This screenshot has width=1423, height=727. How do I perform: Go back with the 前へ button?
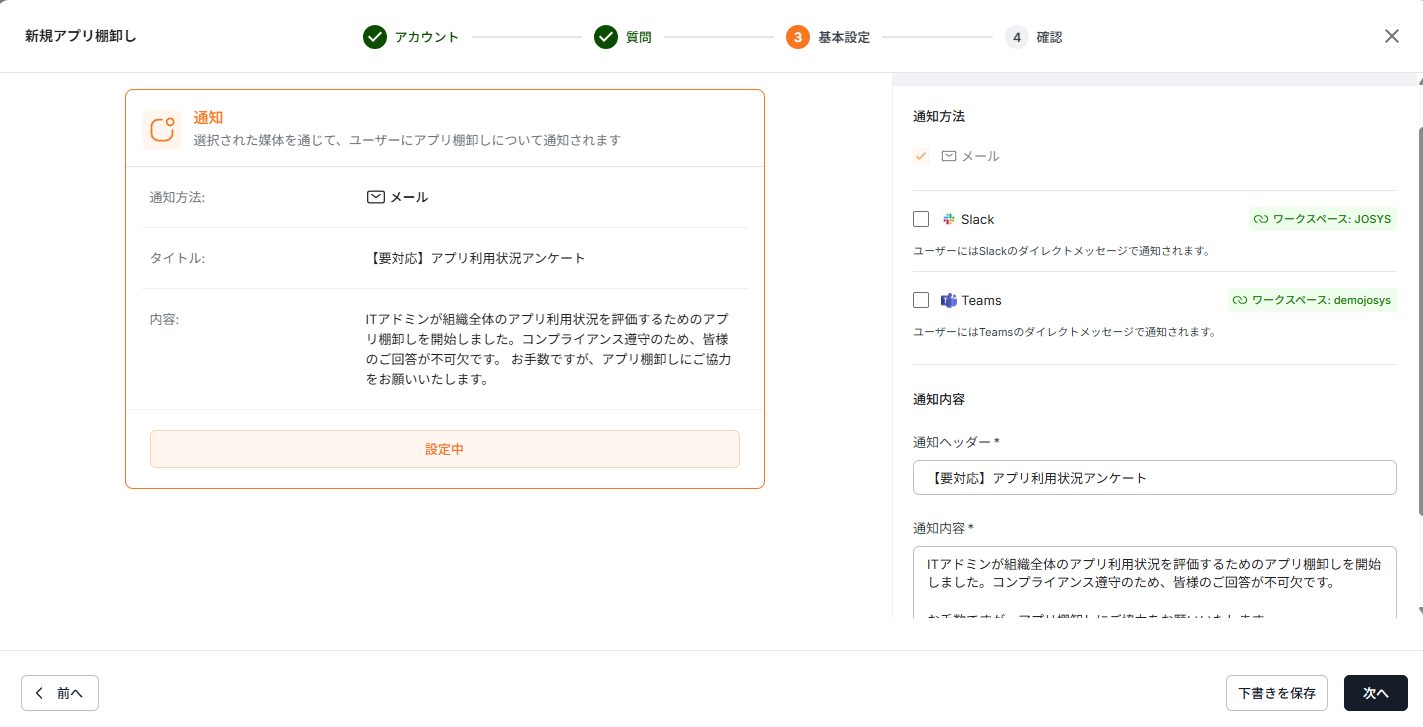tap(60, 693)
